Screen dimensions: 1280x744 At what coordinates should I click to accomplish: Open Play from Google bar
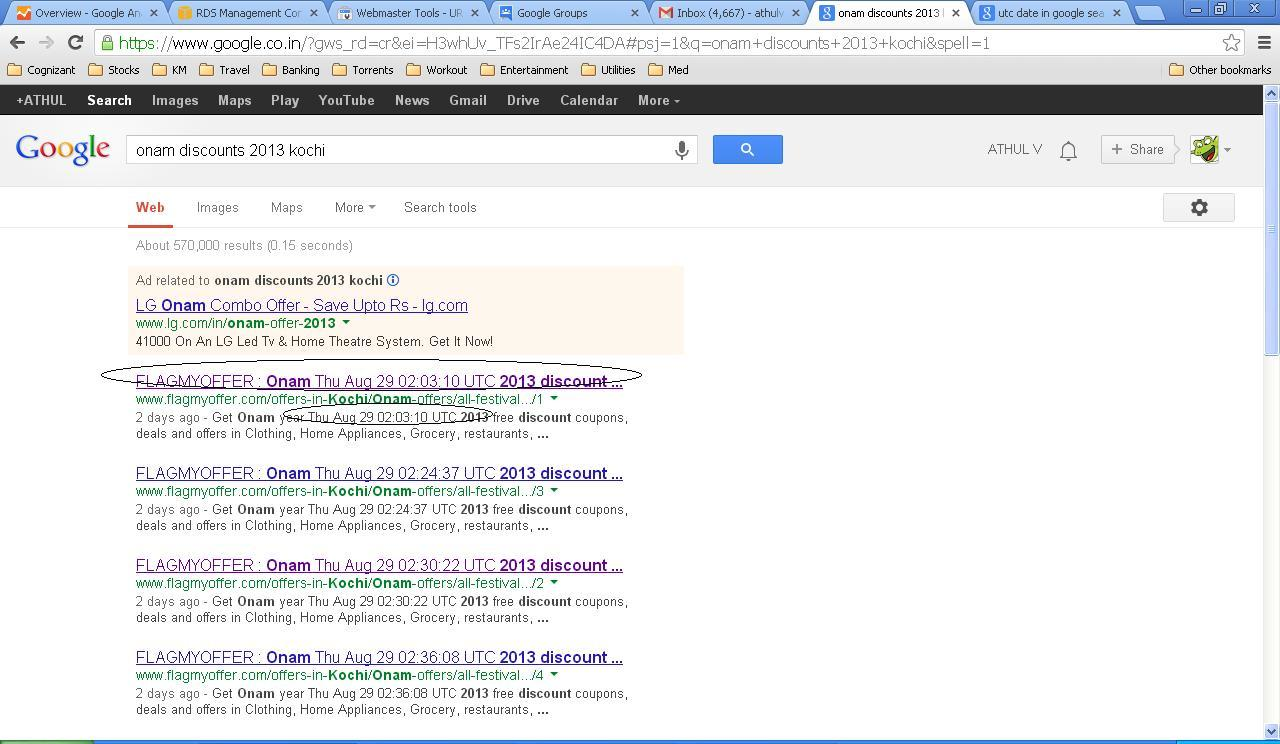click(x=285, y=101)
